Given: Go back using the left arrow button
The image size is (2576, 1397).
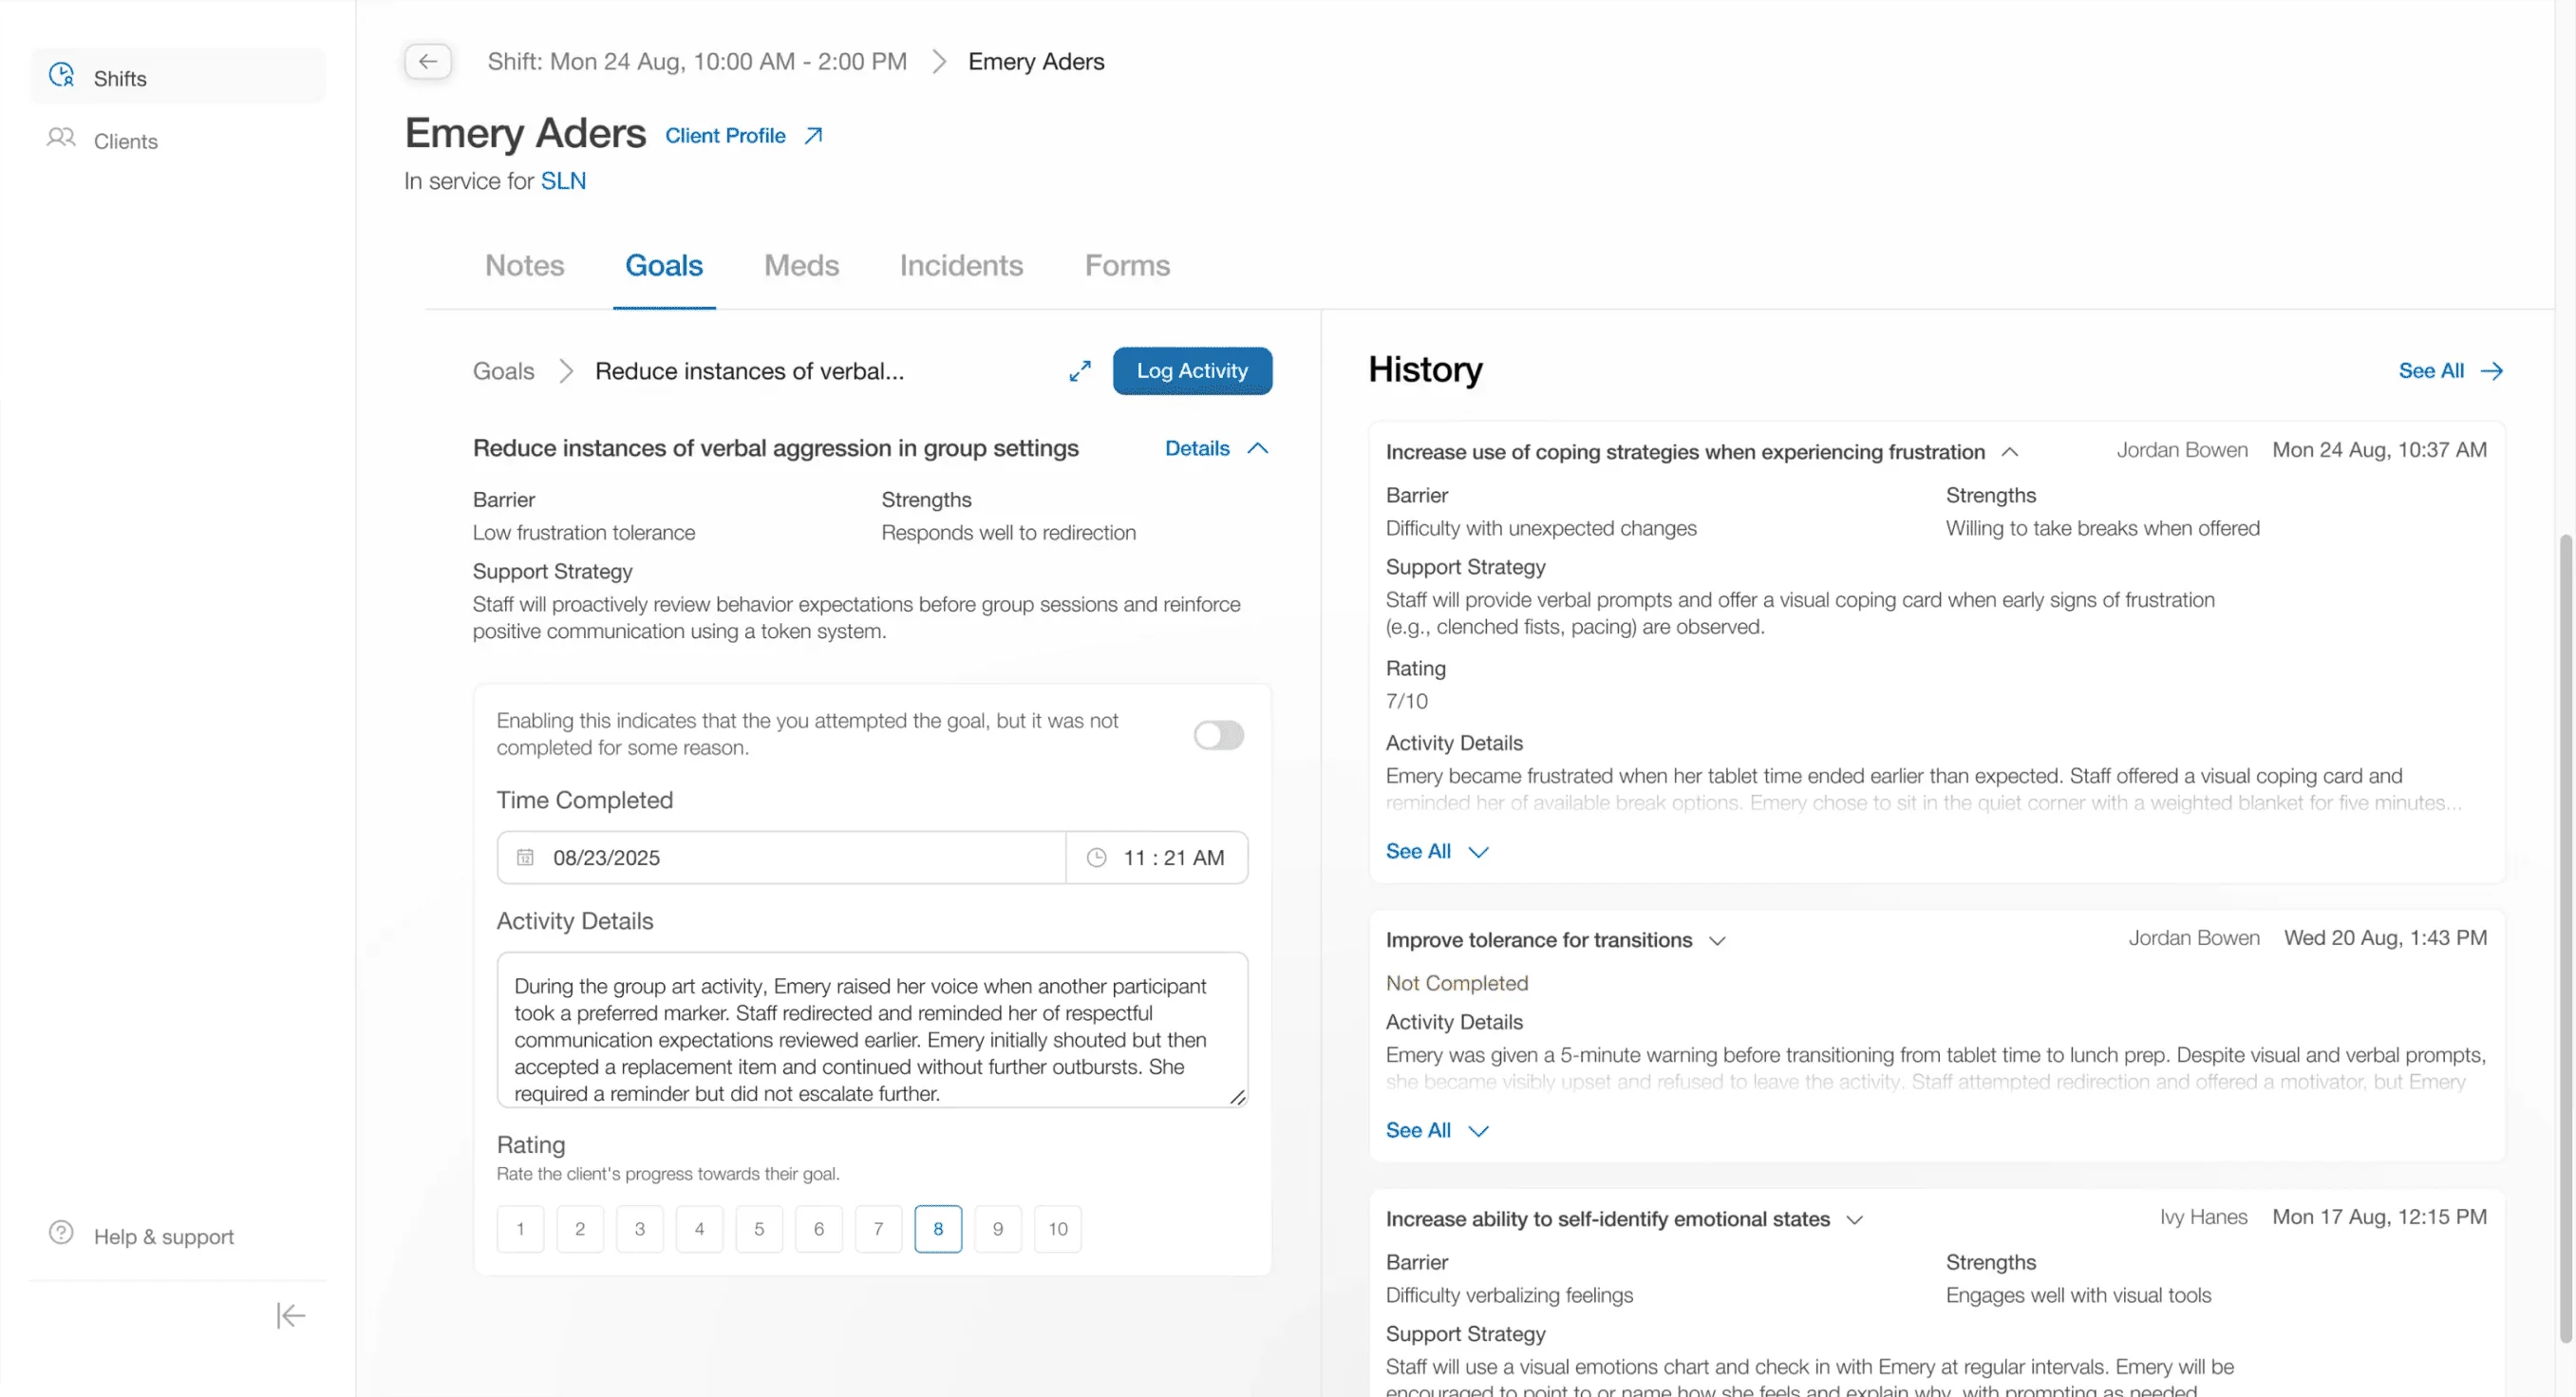Looking at the screenshot, I should pyautogui.click(x=428, y=62).
